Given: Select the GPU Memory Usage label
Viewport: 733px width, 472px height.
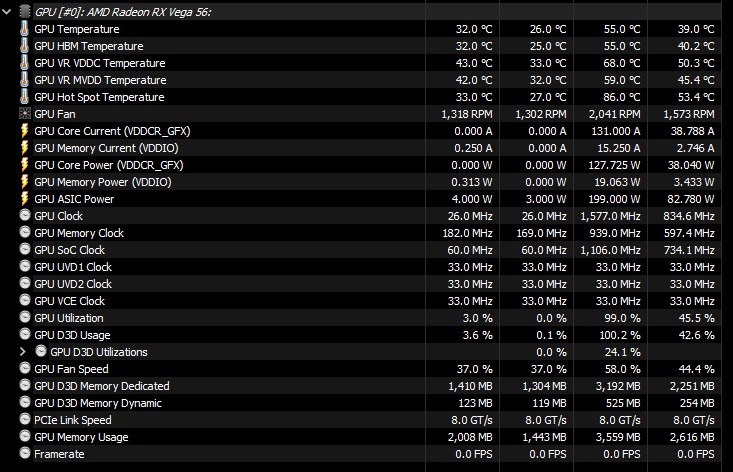Looking at the screenshot, I should 81,437.
